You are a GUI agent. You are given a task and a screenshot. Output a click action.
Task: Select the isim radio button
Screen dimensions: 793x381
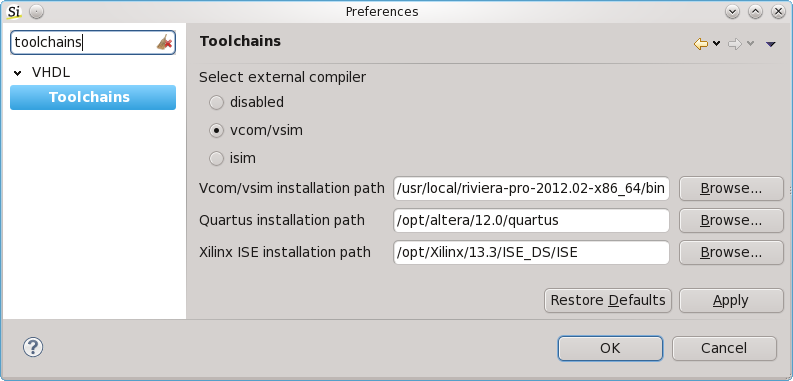tap(216, 158)
